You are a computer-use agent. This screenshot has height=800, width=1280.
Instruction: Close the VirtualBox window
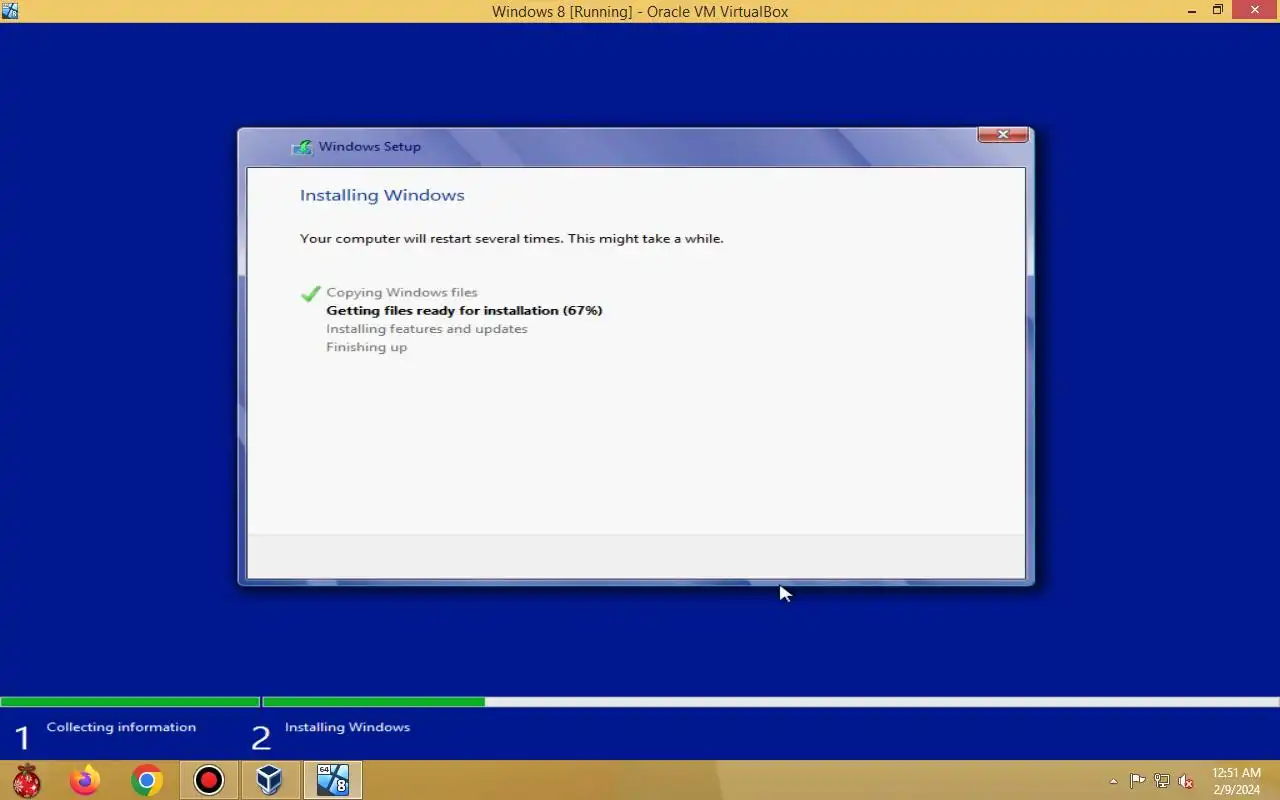pos(1256,10)
